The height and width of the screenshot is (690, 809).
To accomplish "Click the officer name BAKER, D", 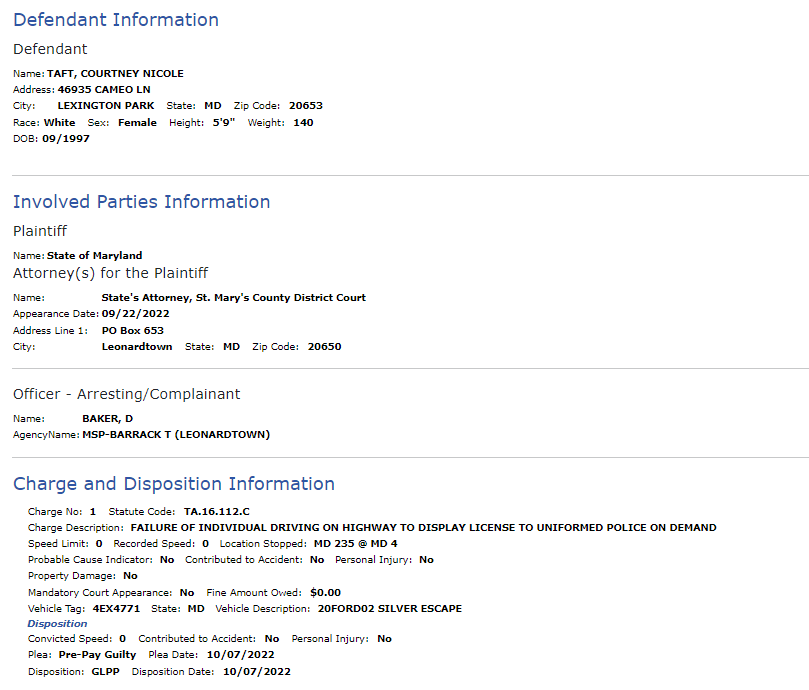I will pos(107,419).
